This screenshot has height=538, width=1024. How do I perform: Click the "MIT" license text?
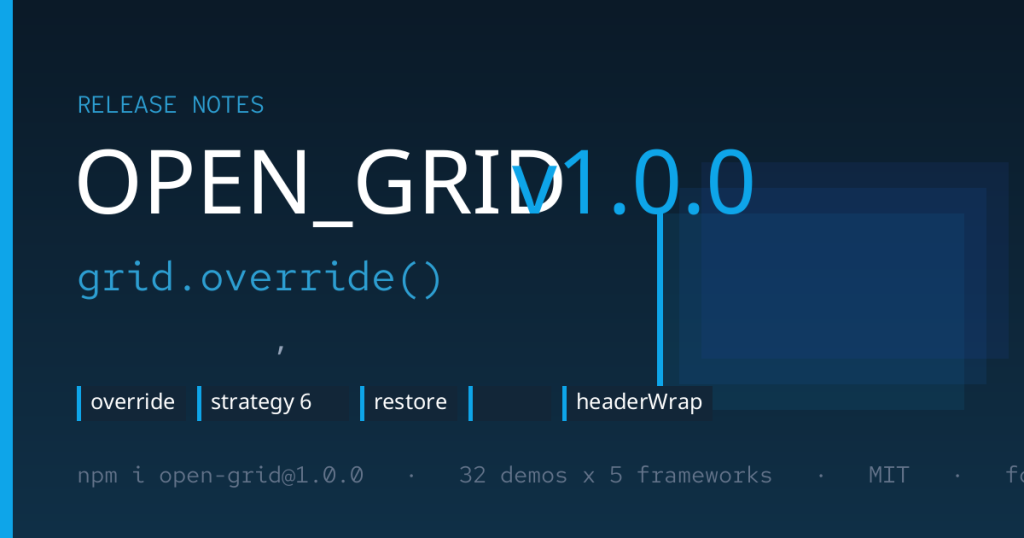tap(888, 475)
